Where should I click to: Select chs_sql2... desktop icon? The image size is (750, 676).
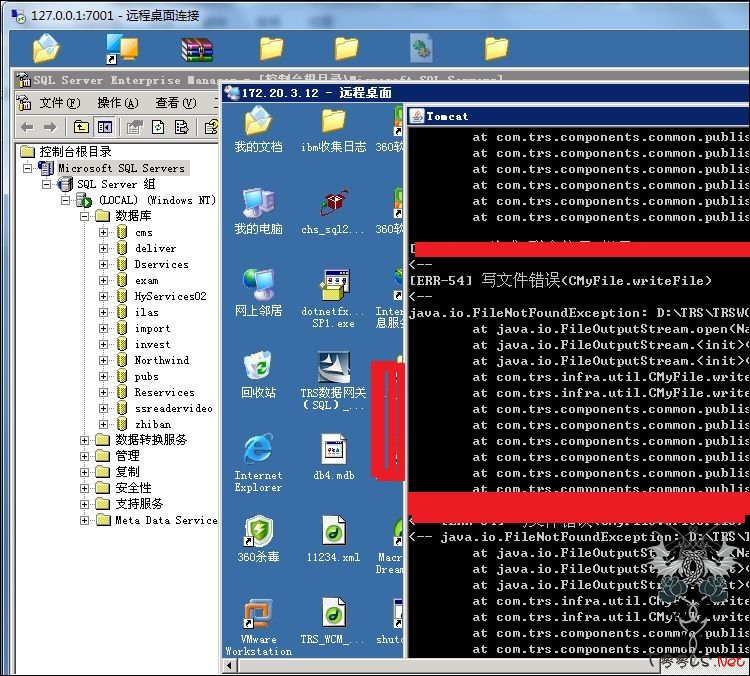(x=333, y=211)
